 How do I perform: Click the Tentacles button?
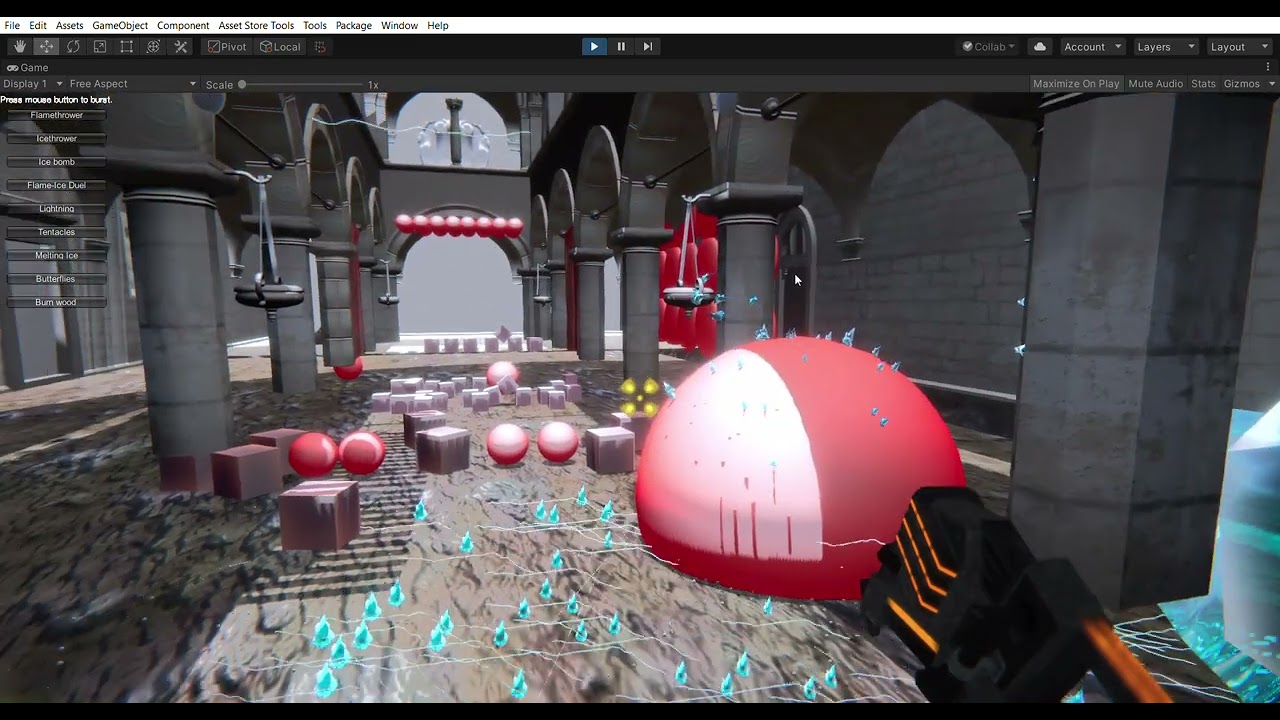(57, 232)
